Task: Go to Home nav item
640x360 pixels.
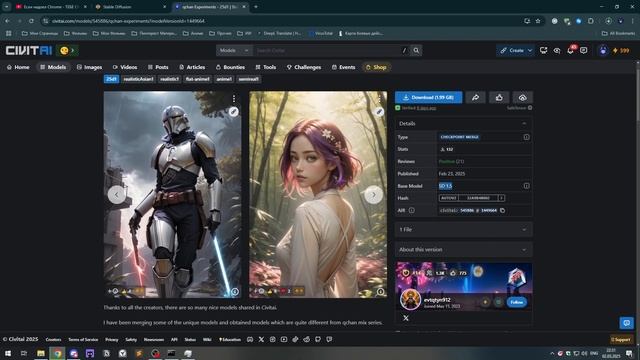Action: click(x=18, y=67)
